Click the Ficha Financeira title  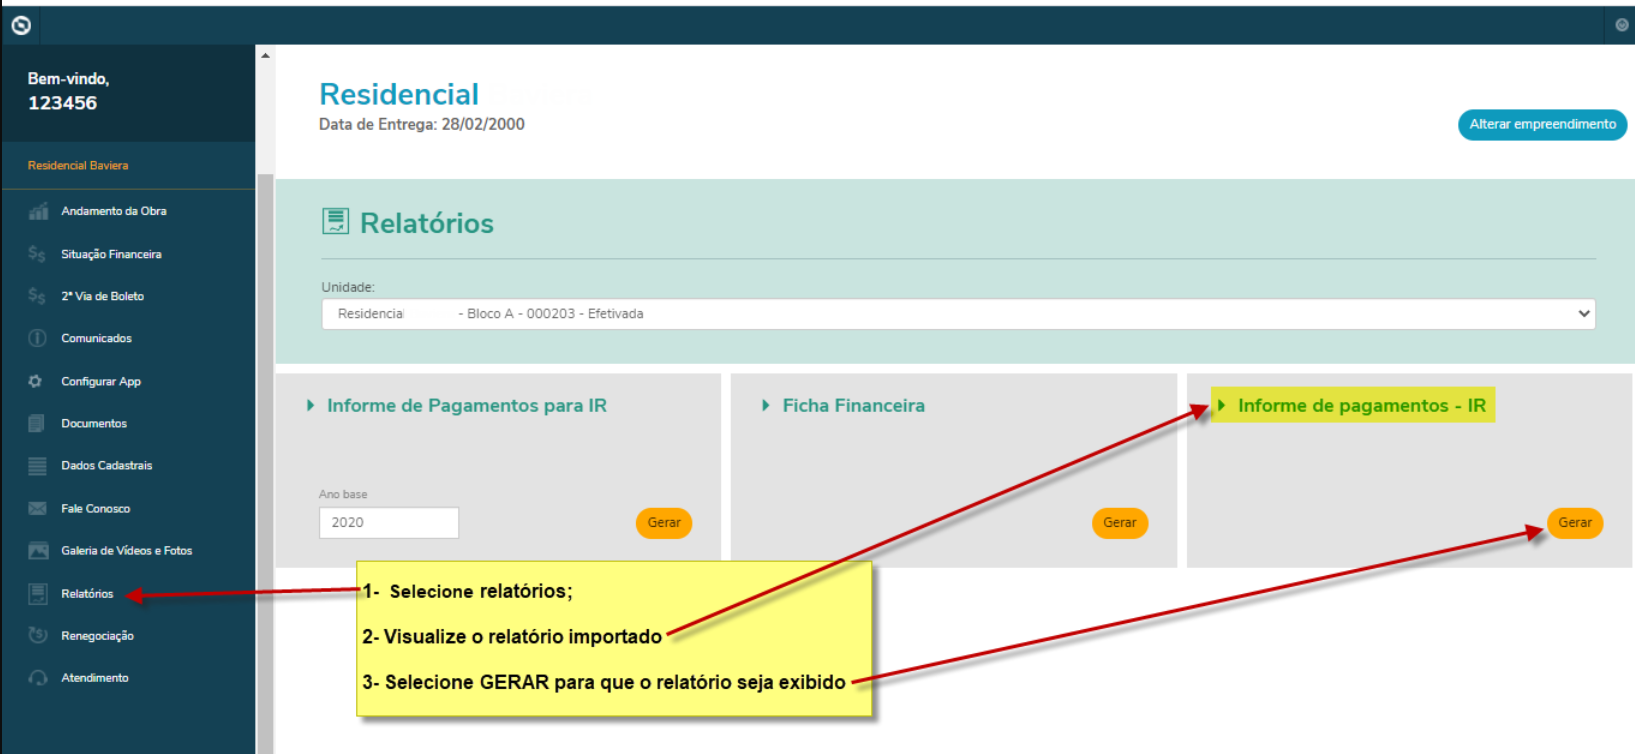tap(854, 405)
